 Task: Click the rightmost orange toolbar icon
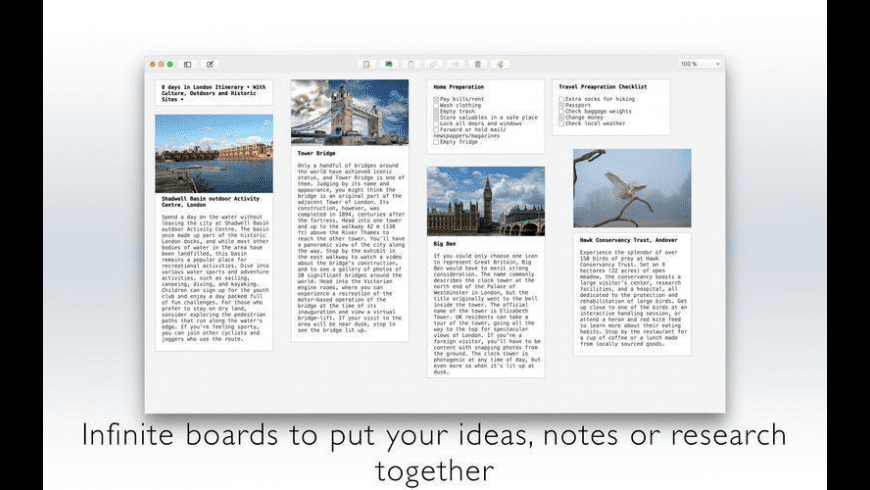[x=500, y=64]
